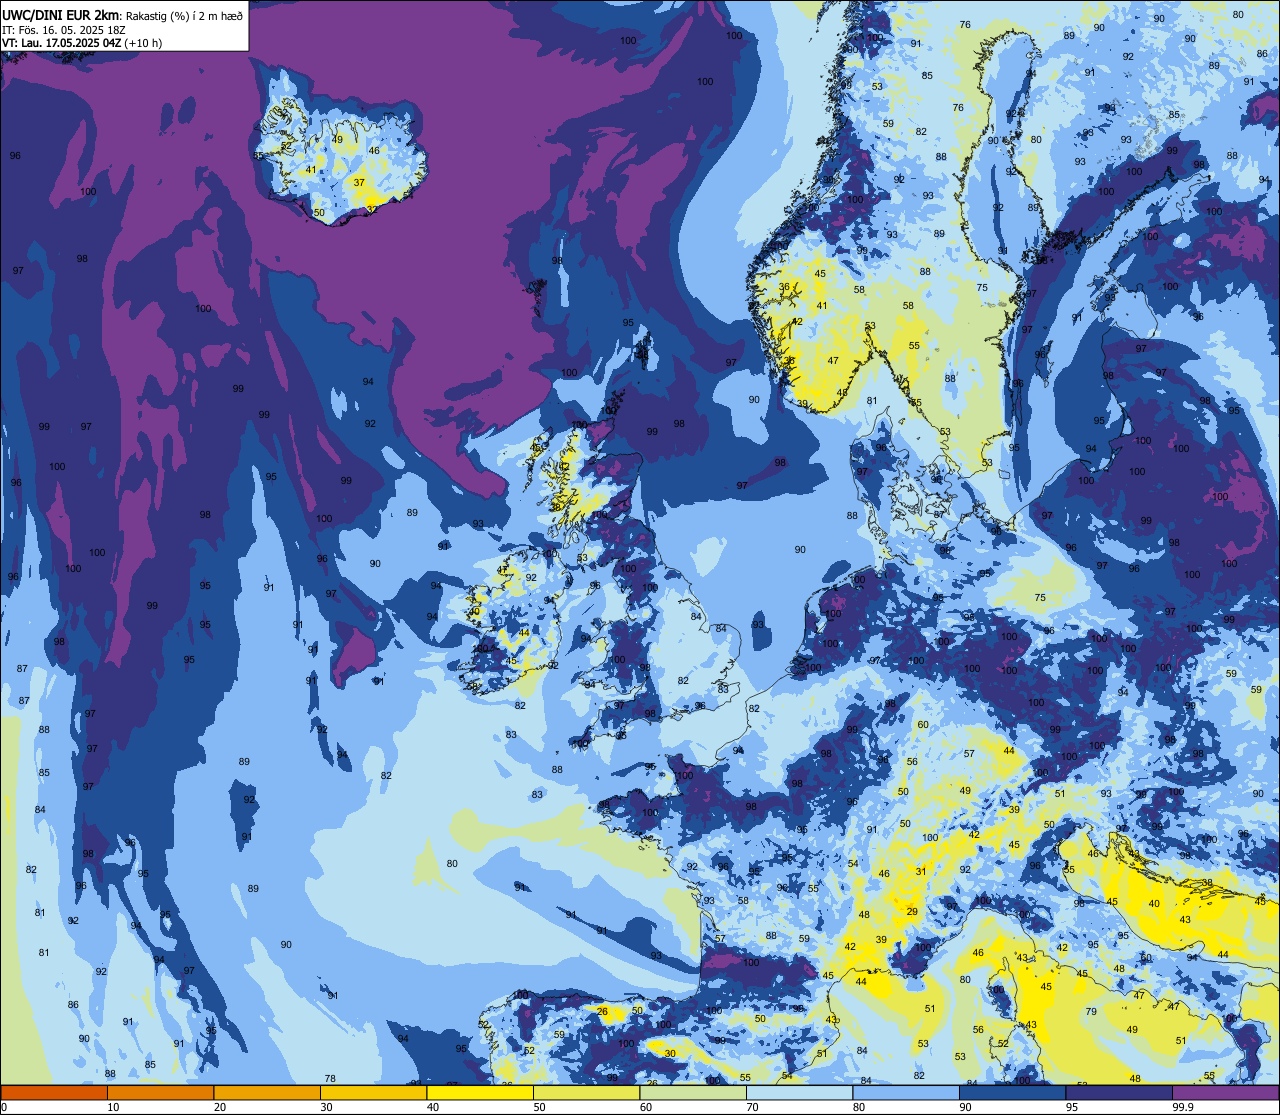Image resolution: width=1280 pixels, height=1115 pixels.
Task: Click the legend tick label '60'
Action: coord(646,1107)
